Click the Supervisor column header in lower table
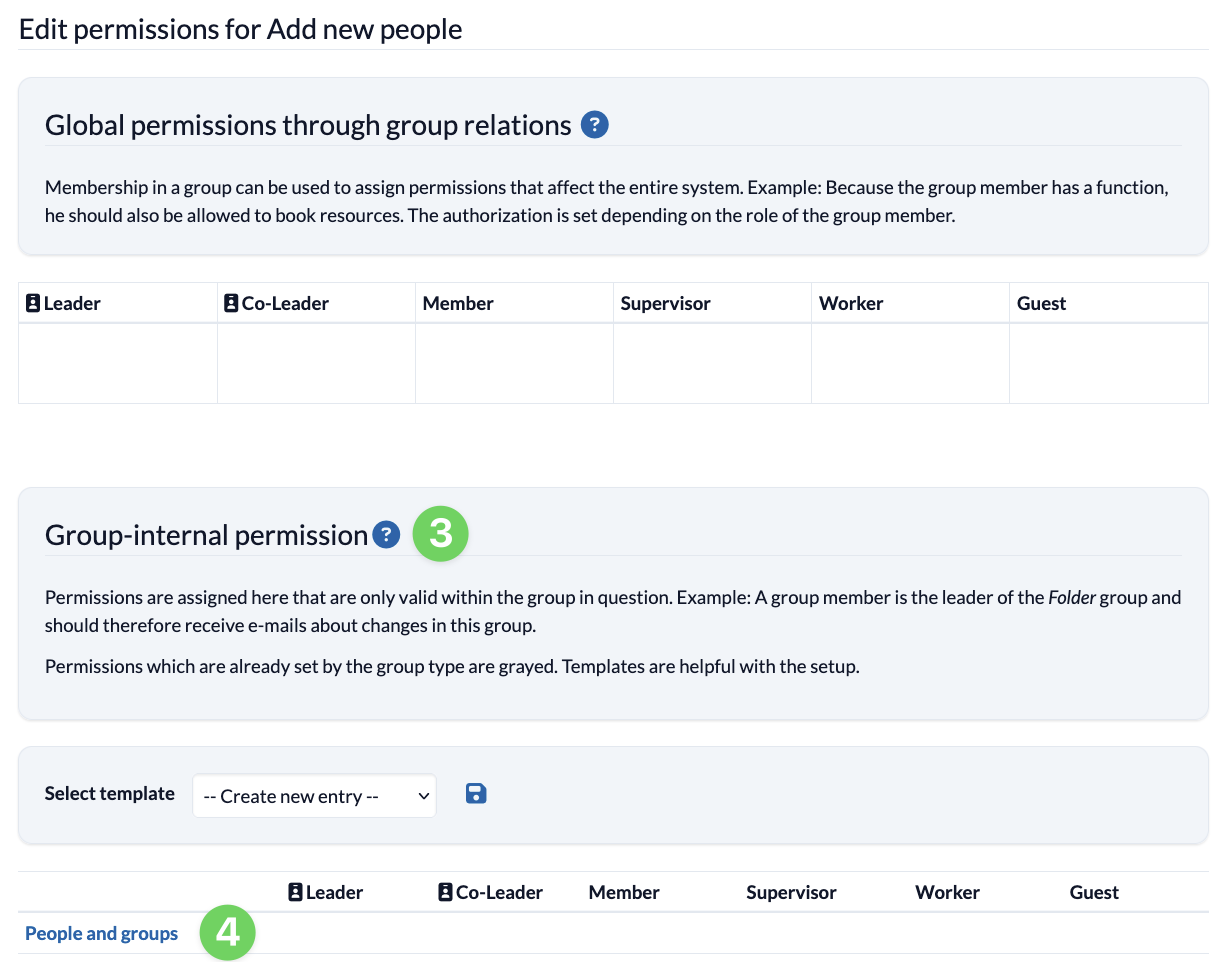Viewport: 1224px width, 962px height. click(791, 892)
